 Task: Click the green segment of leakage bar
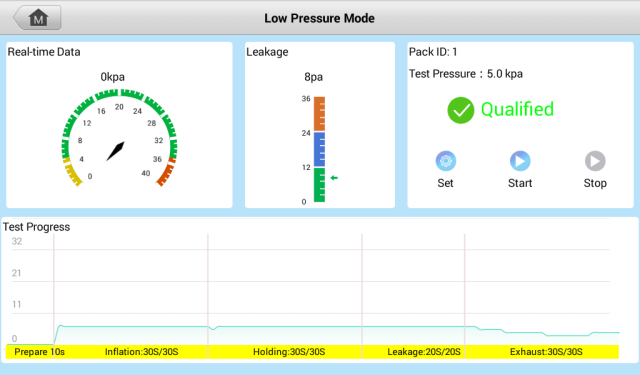pos(319,184)
